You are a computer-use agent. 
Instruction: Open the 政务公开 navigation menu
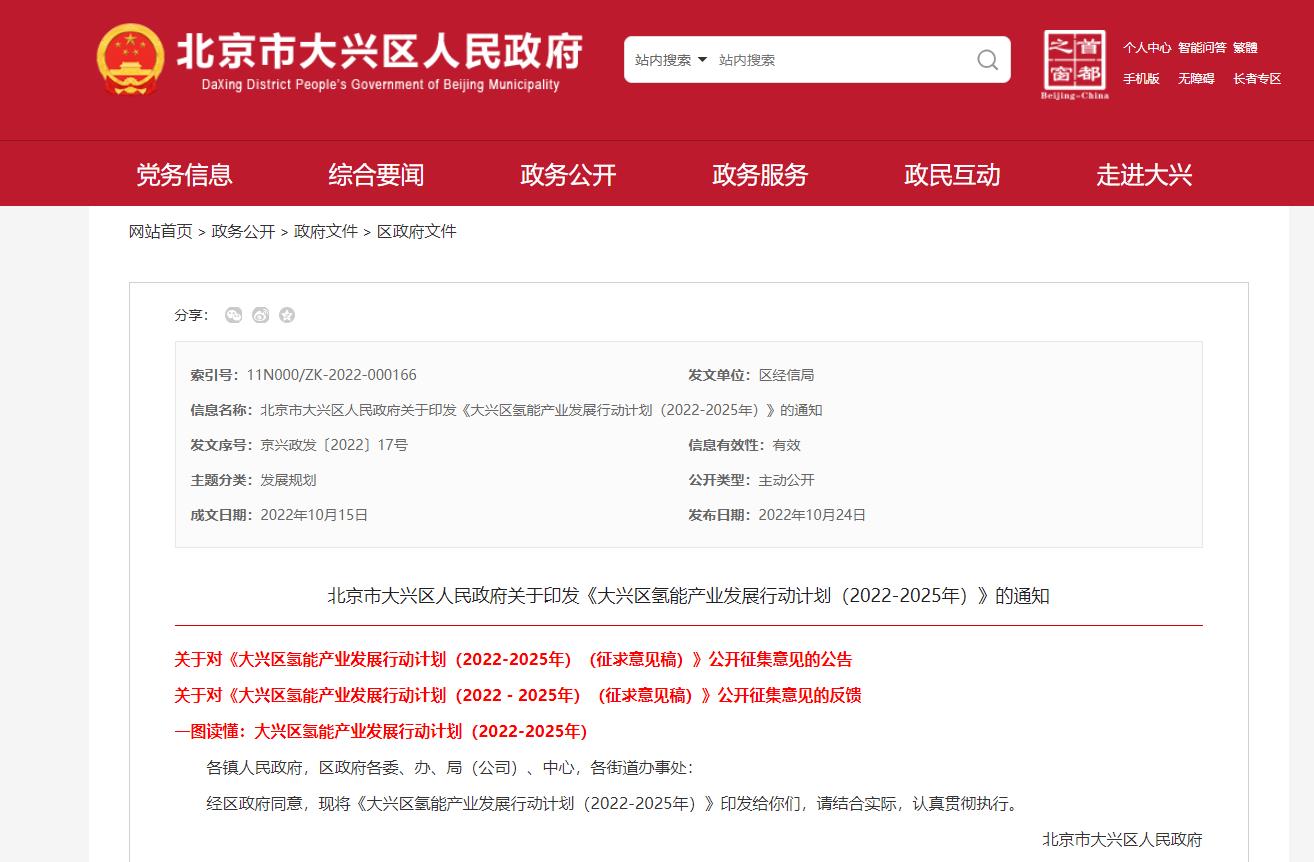click(x=568, y=175)
